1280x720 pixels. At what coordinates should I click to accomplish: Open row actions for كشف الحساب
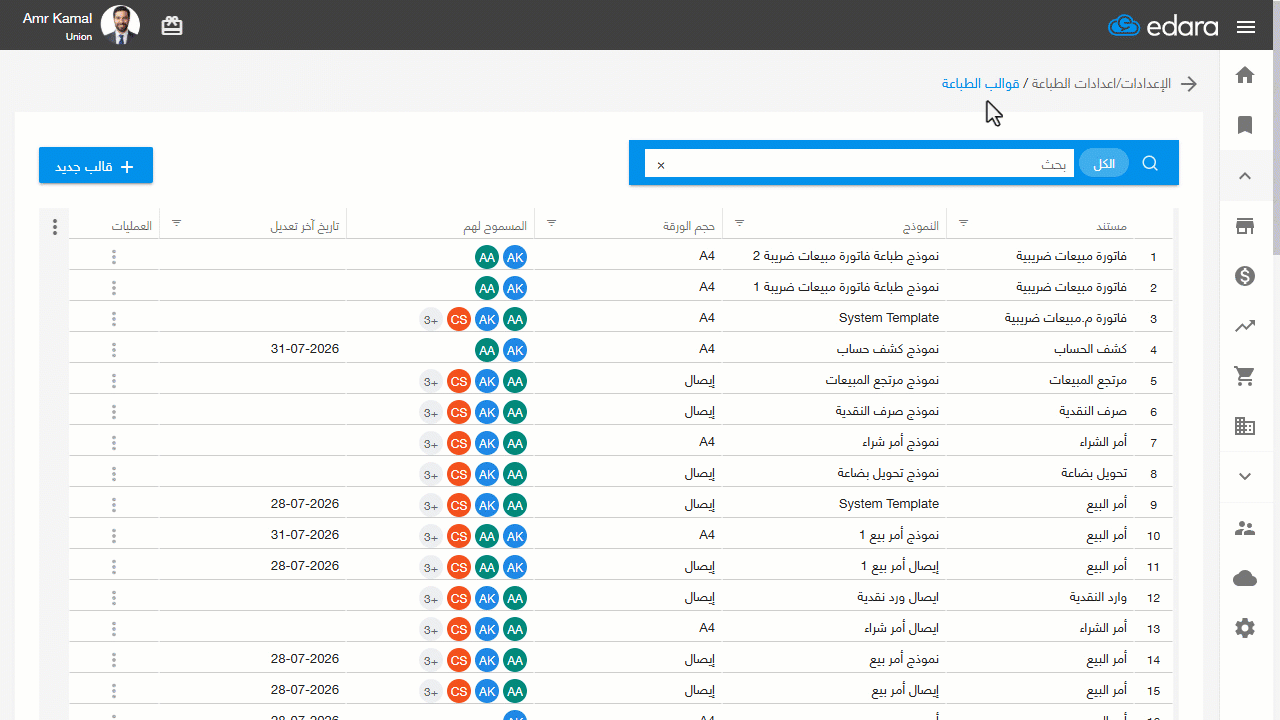[114, 350]
